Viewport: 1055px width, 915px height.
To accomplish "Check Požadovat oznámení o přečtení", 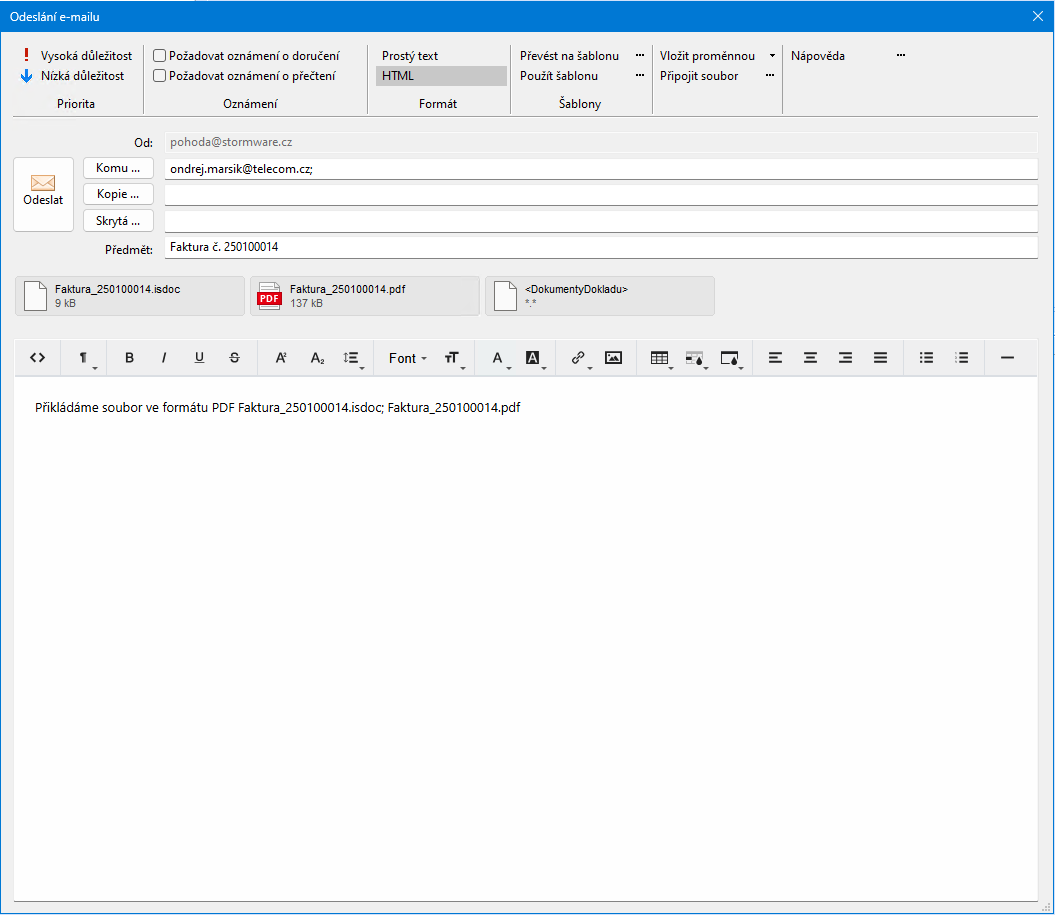I will click(x=159, y=76).
